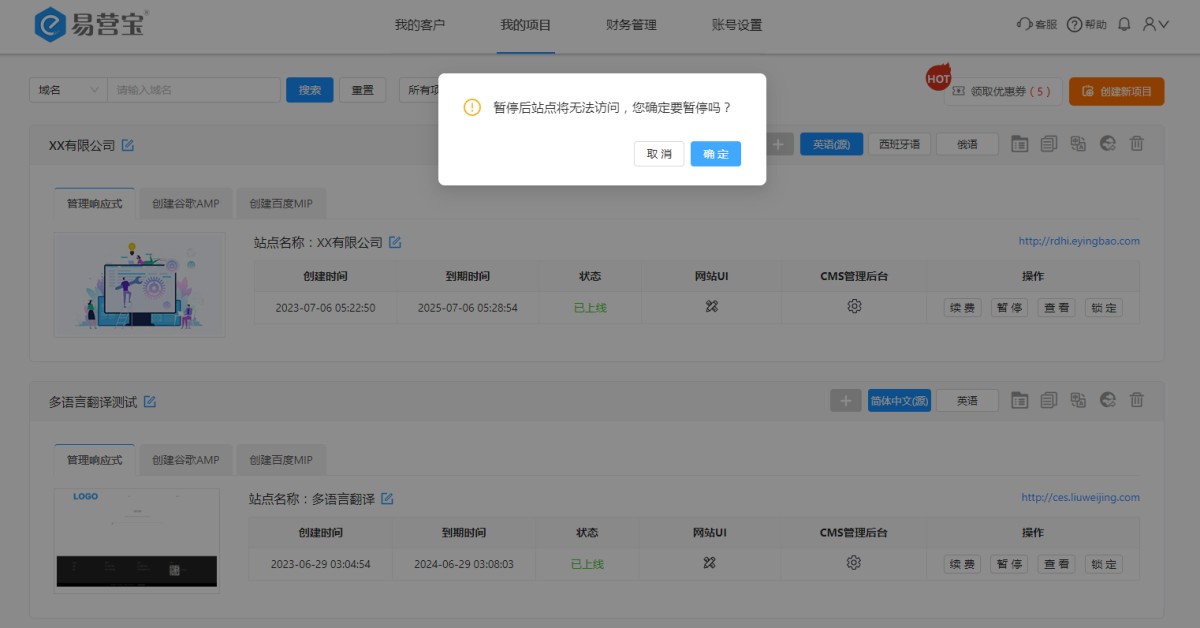Open 账号设置 in top navigation

pyautogui.click(x=737, y=25)
